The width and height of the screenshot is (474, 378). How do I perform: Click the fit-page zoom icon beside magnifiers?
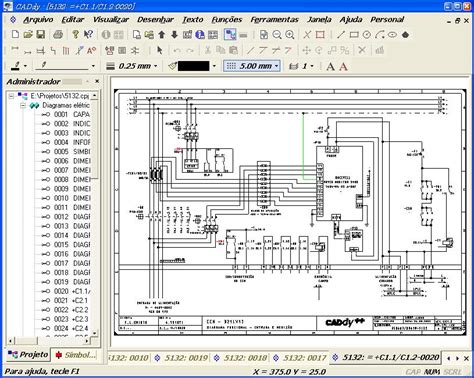point(264,35)
